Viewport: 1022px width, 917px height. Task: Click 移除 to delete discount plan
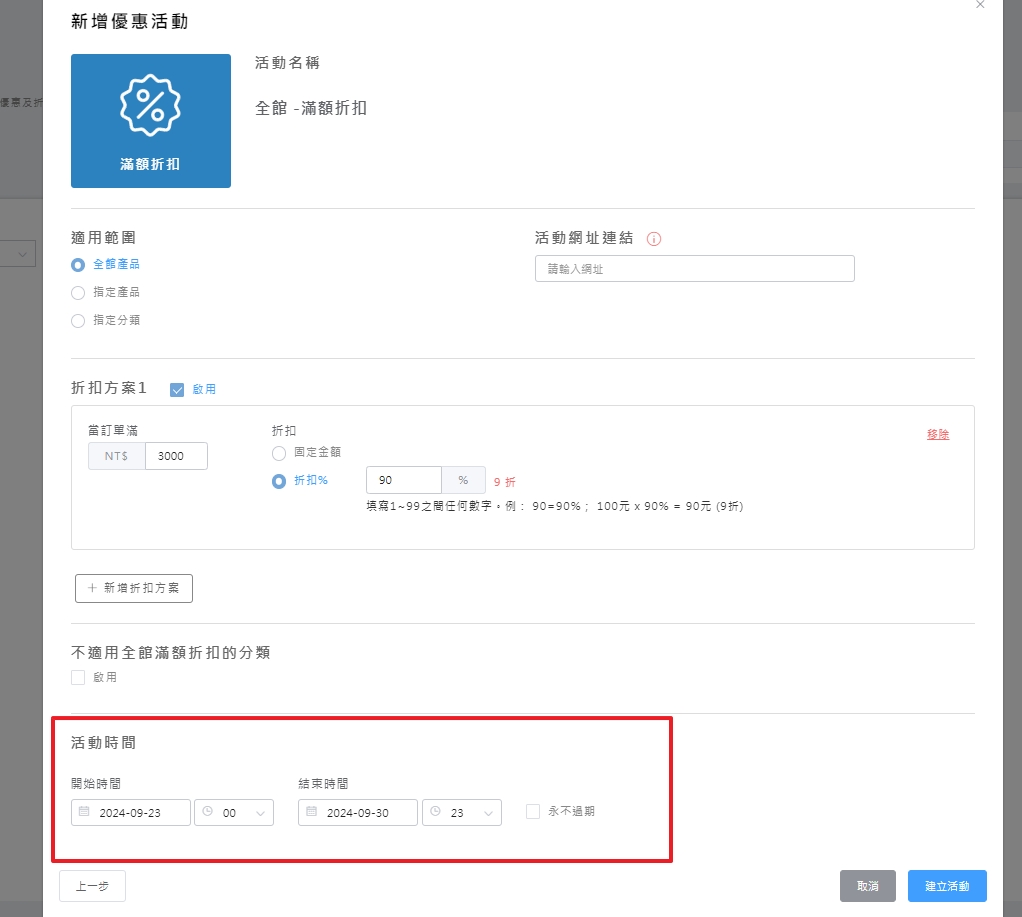pyautogui.click(x=937, y=435)
